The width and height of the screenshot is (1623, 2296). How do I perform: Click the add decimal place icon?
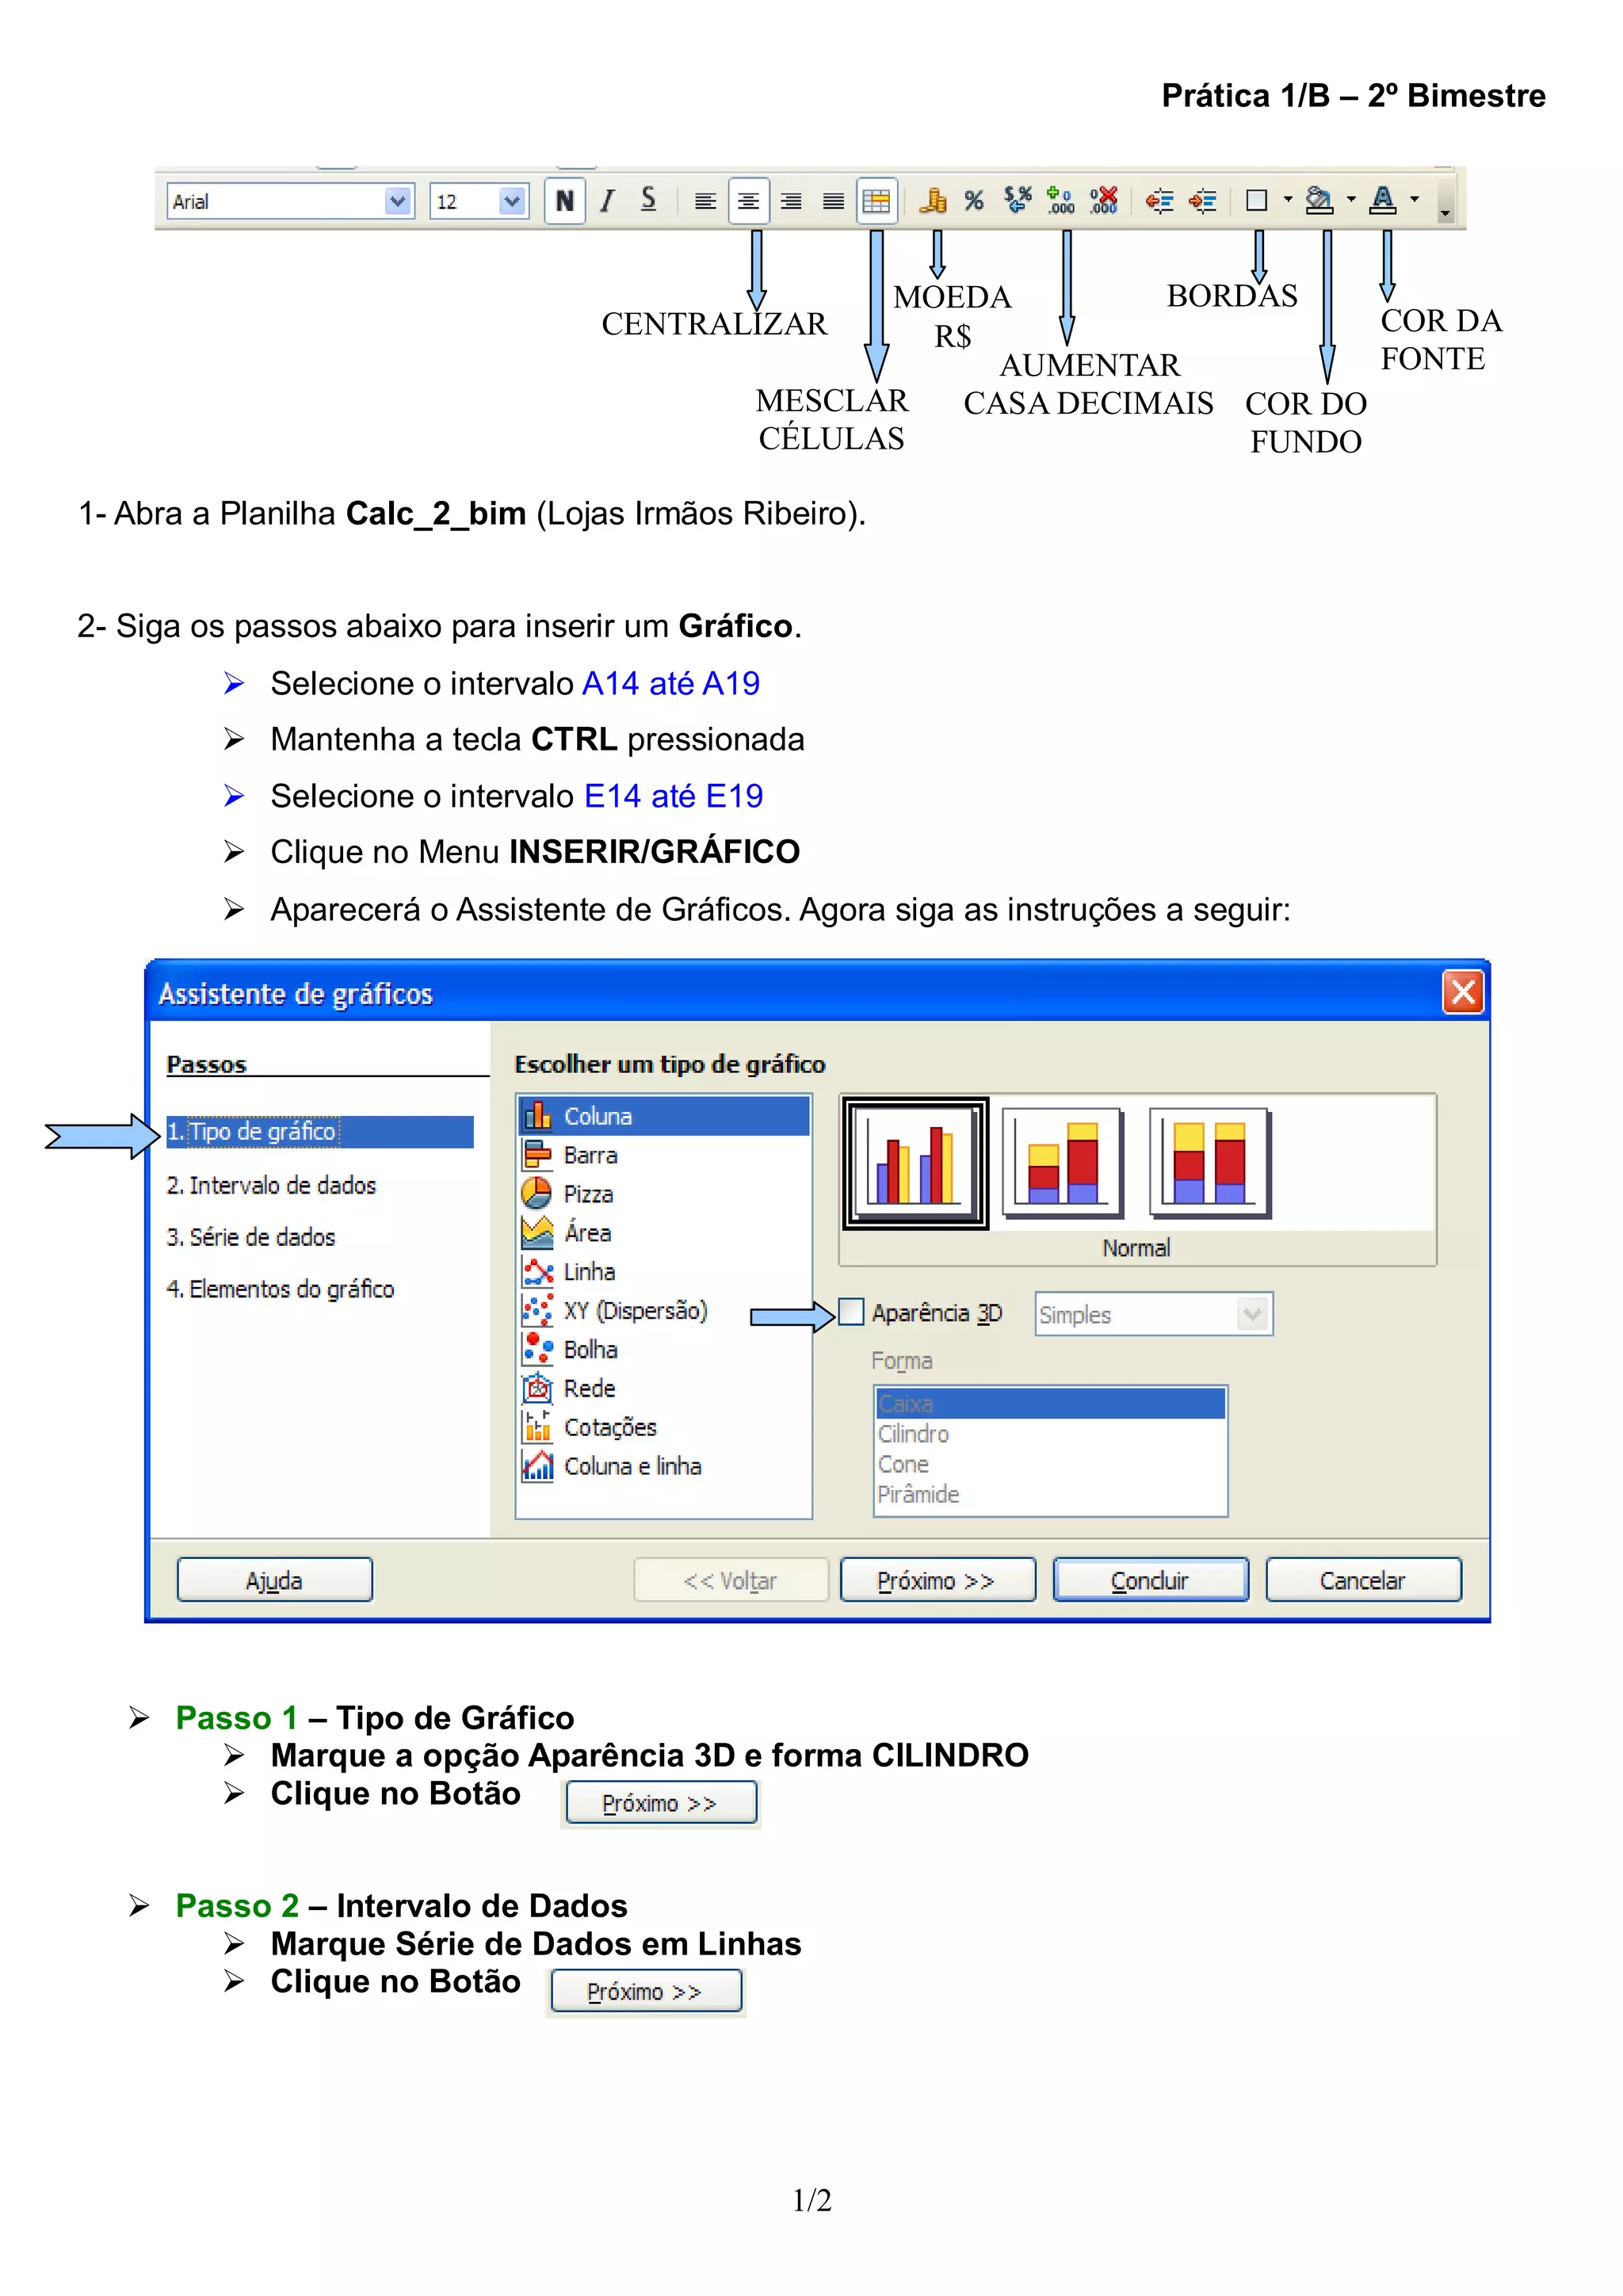click(x=1060, y=201)
